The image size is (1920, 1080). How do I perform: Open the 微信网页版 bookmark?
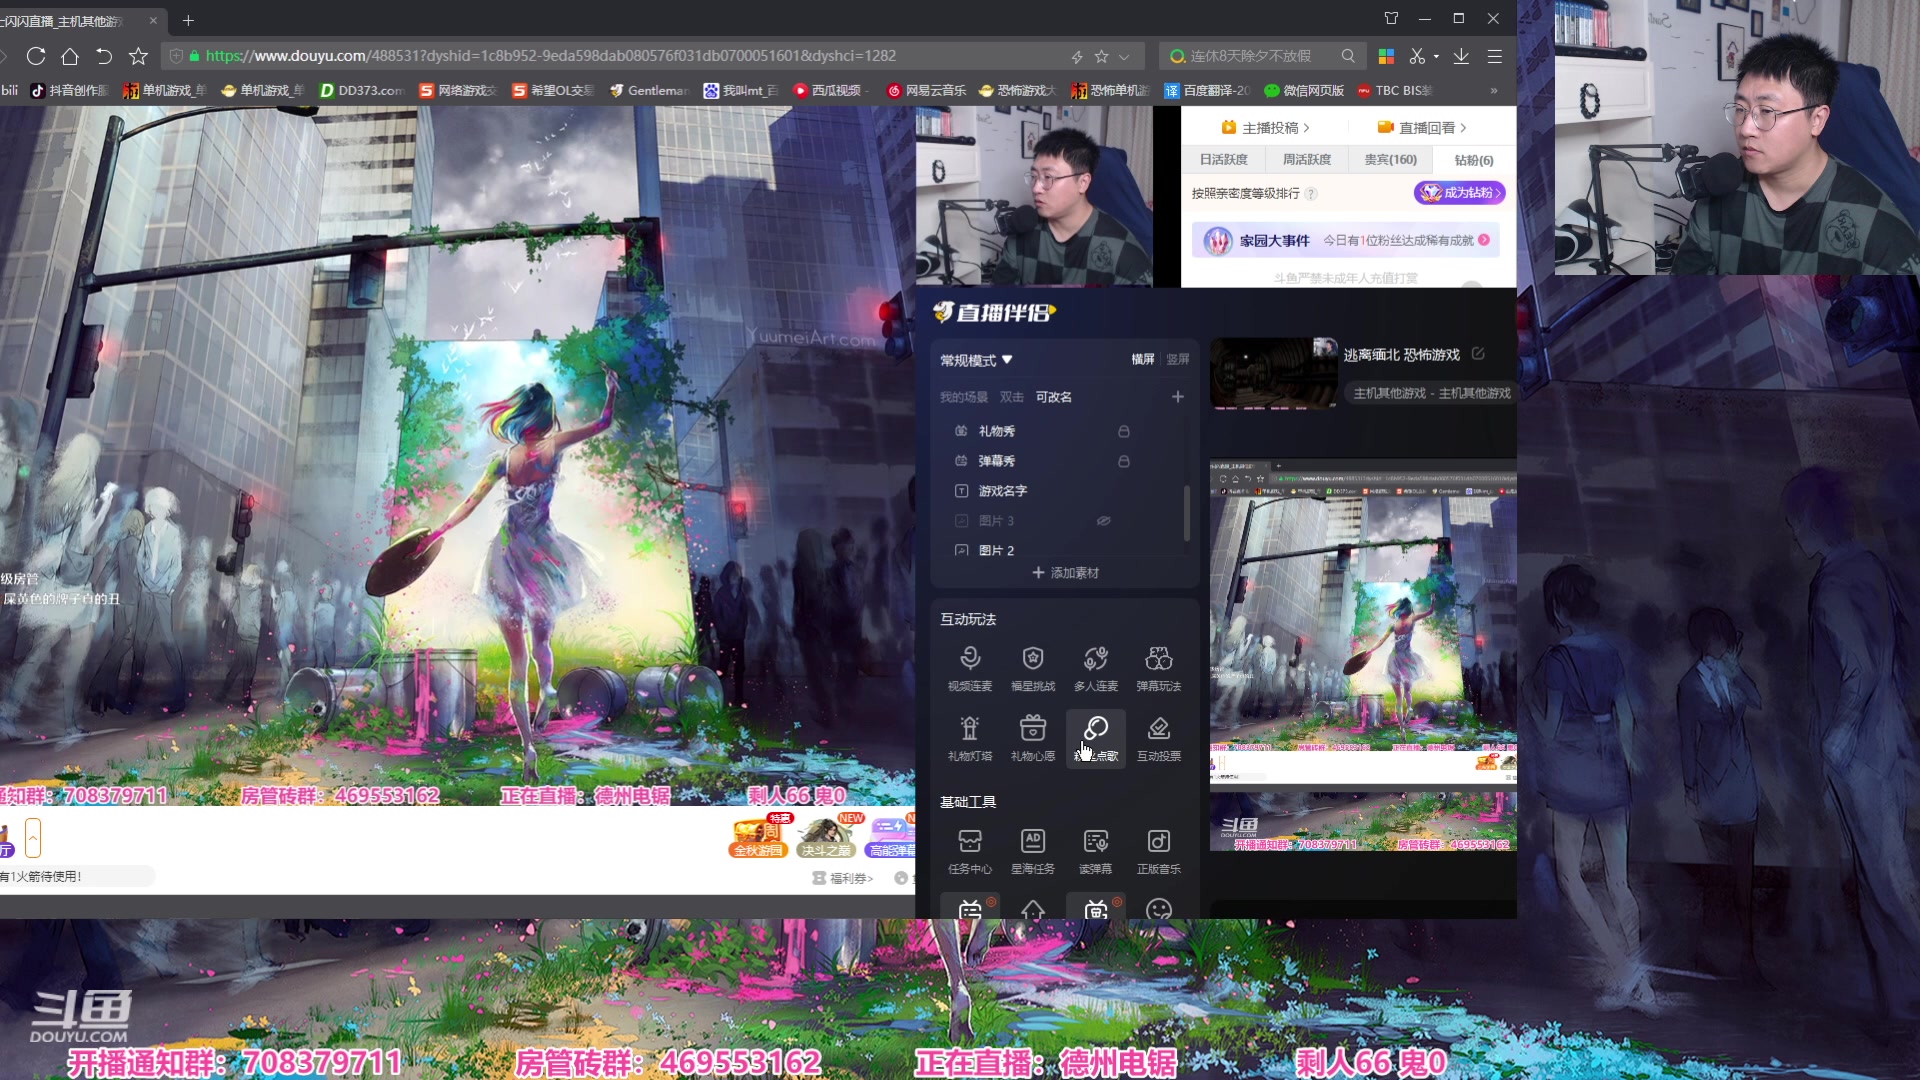(1304, 90)
